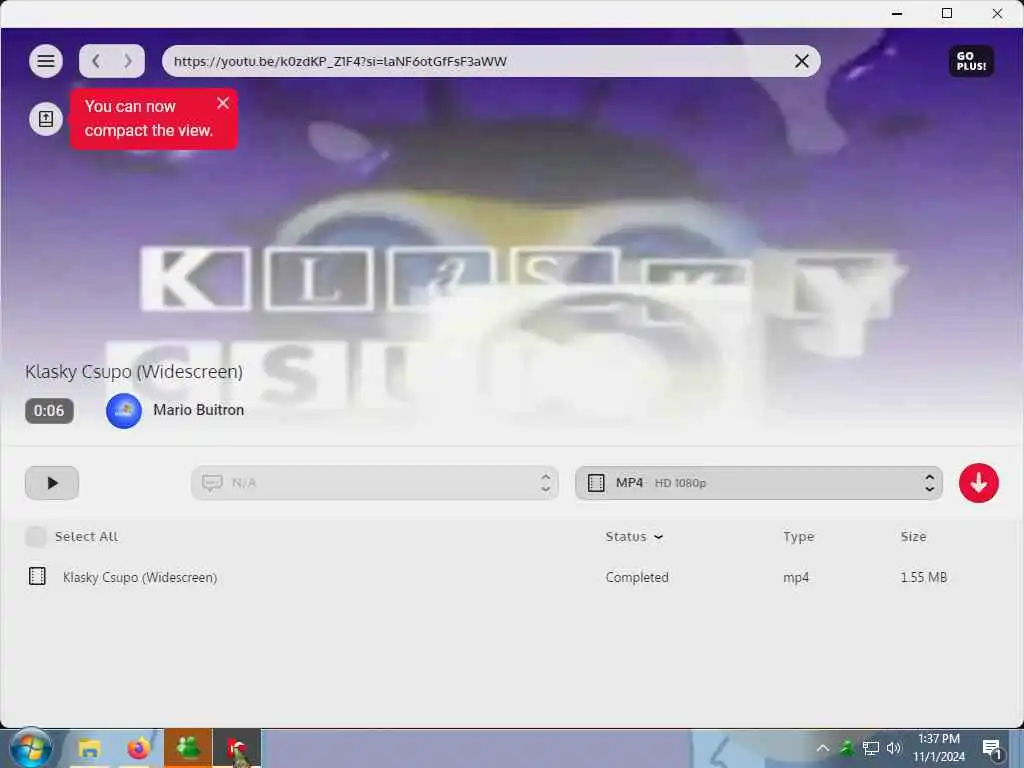Open the GO PLUS! upgrade badge
The height and width of the screenshot is (768, 1024).
coord(971,61)
